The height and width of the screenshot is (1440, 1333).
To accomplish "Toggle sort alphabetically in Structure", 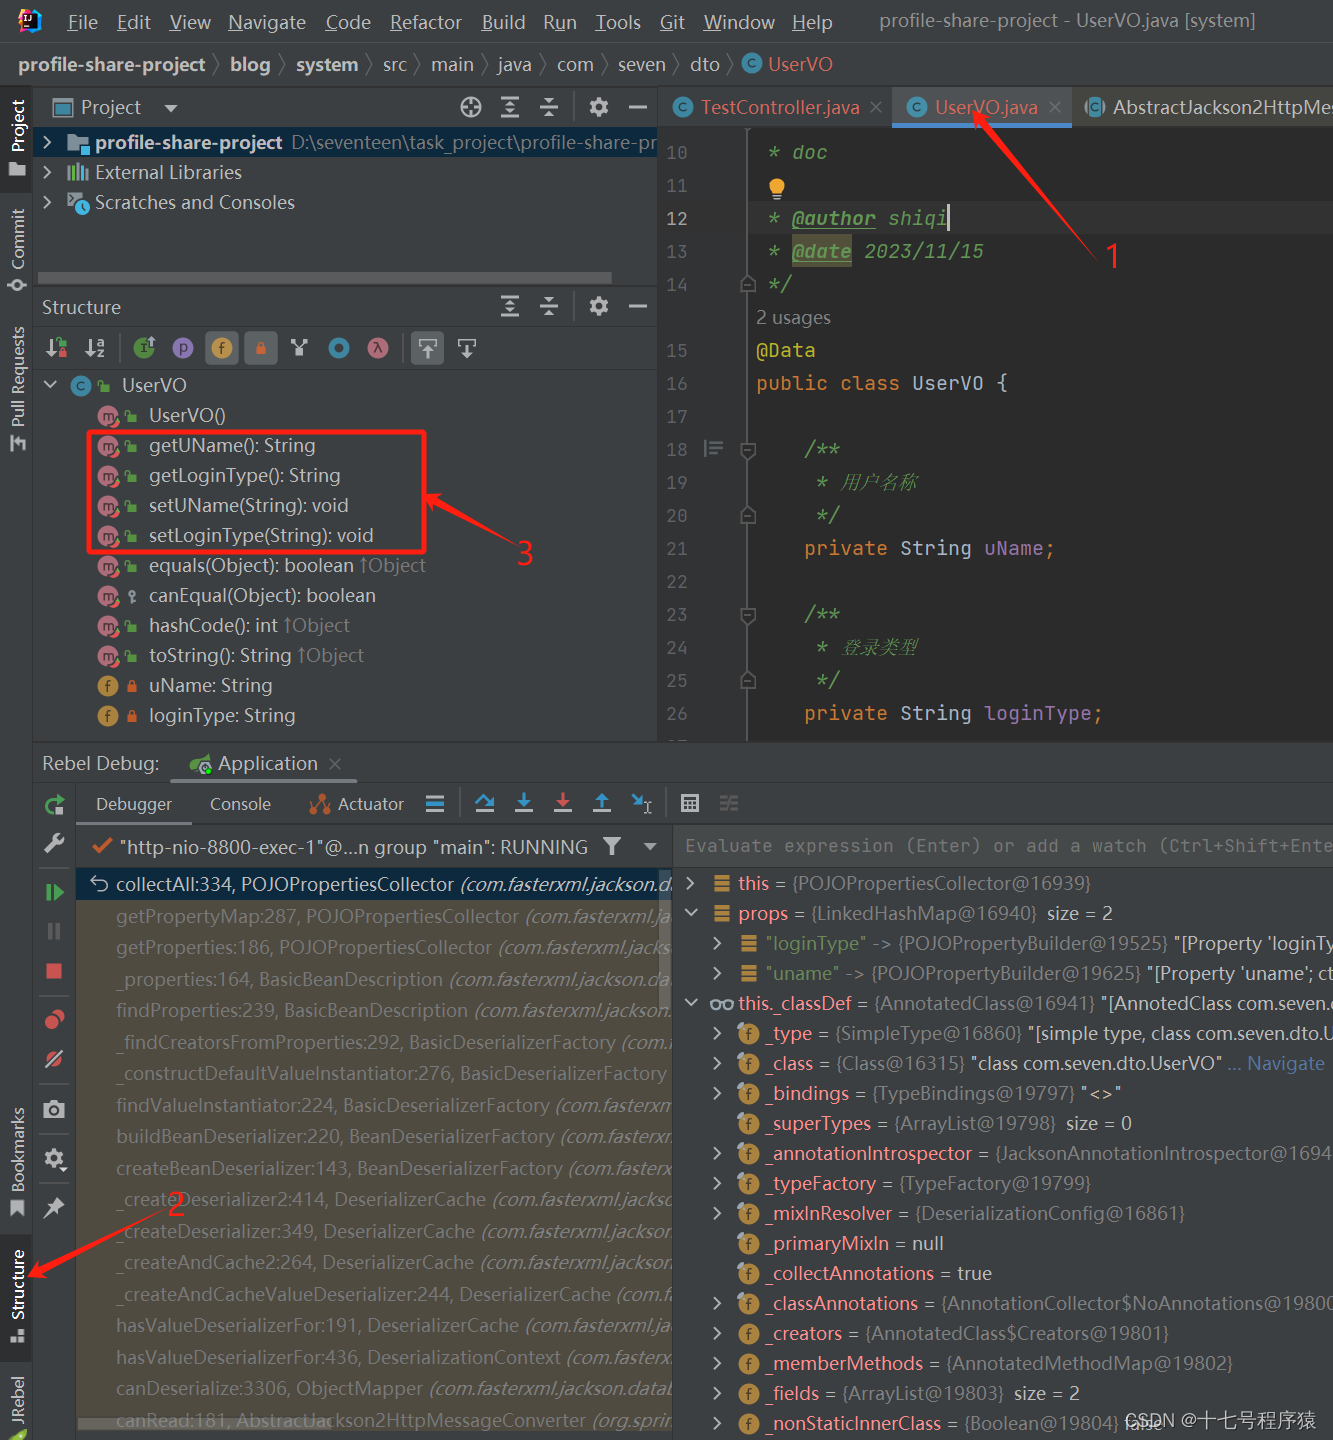I will click(x=95, y=348).
